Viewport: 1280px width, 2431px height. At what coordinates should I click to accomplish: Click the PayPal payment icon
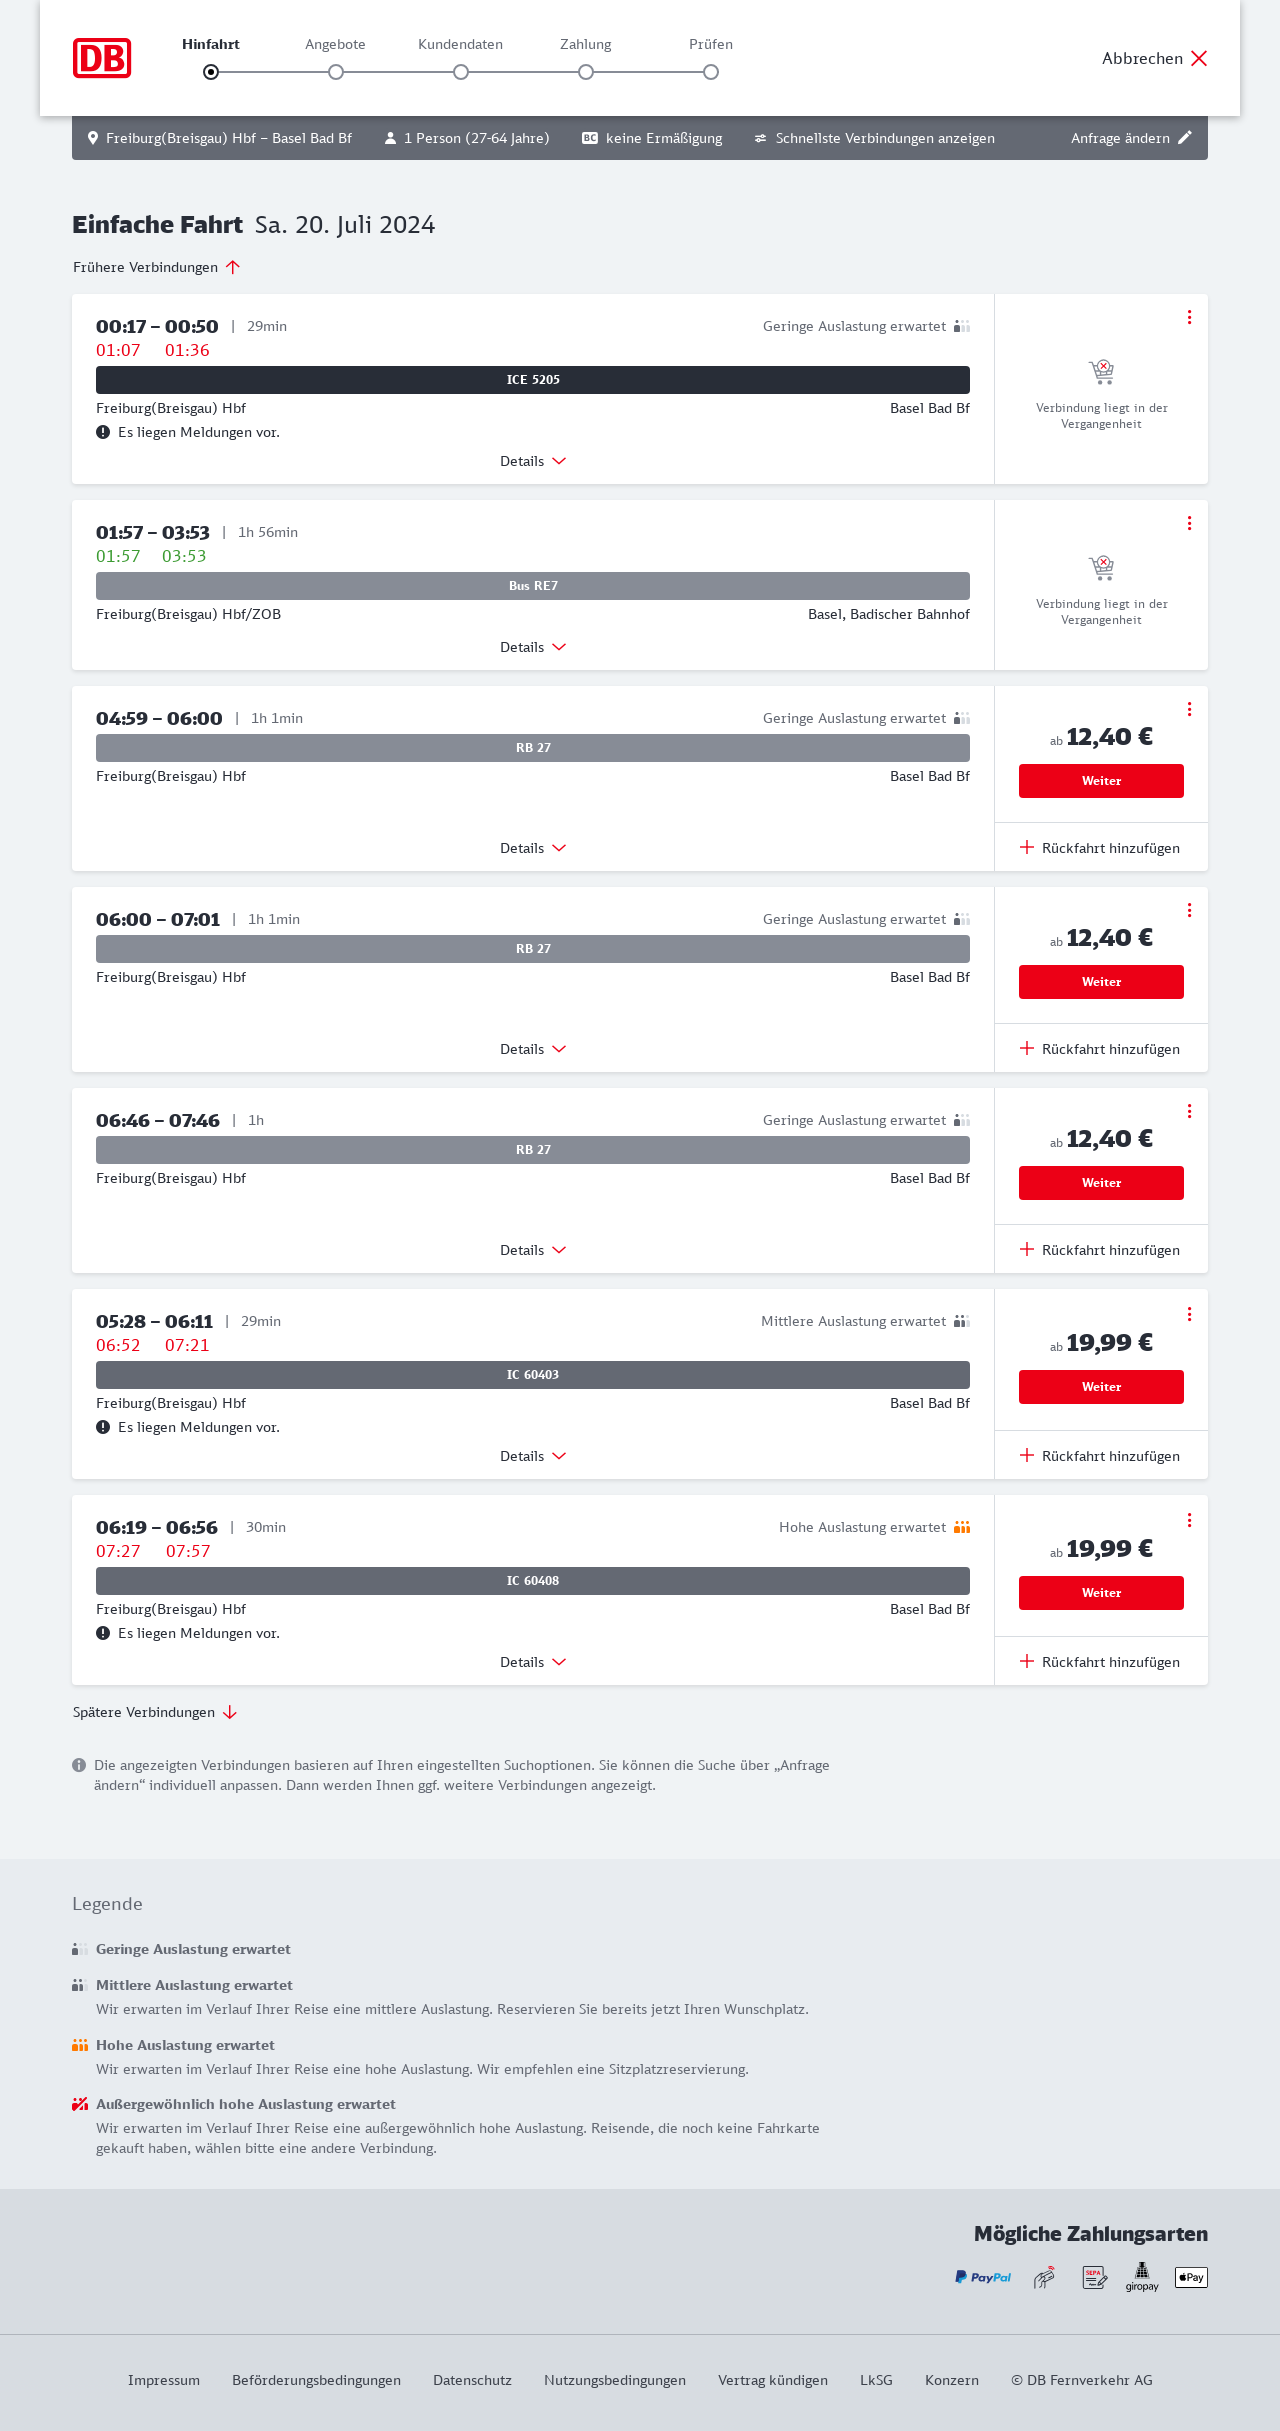tap(983, 2277)
